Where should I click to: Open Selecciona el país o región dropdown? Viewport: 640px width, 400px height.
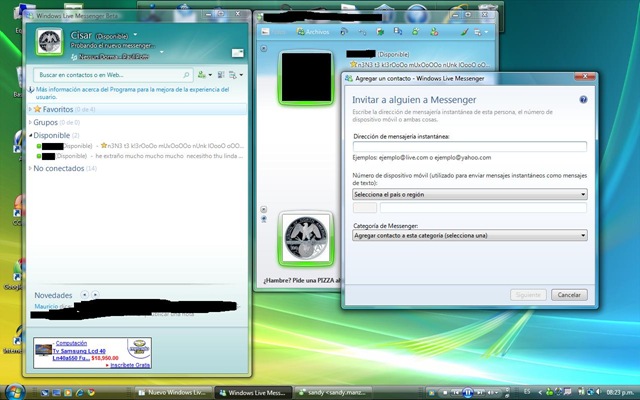(x=470, y=194)
